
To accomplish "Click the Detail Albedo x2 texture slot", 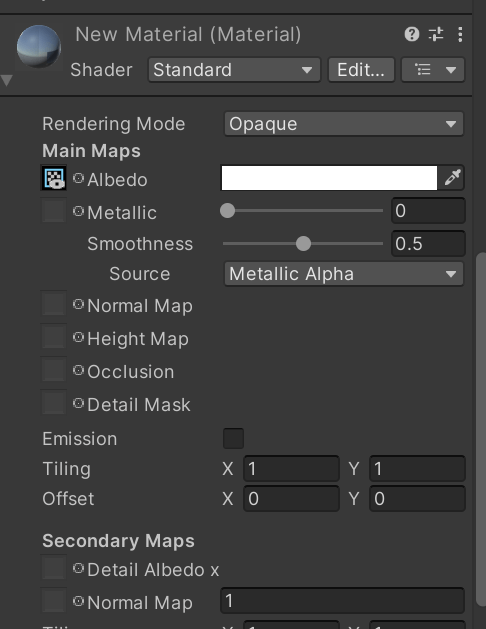I will tap(54, 568).
